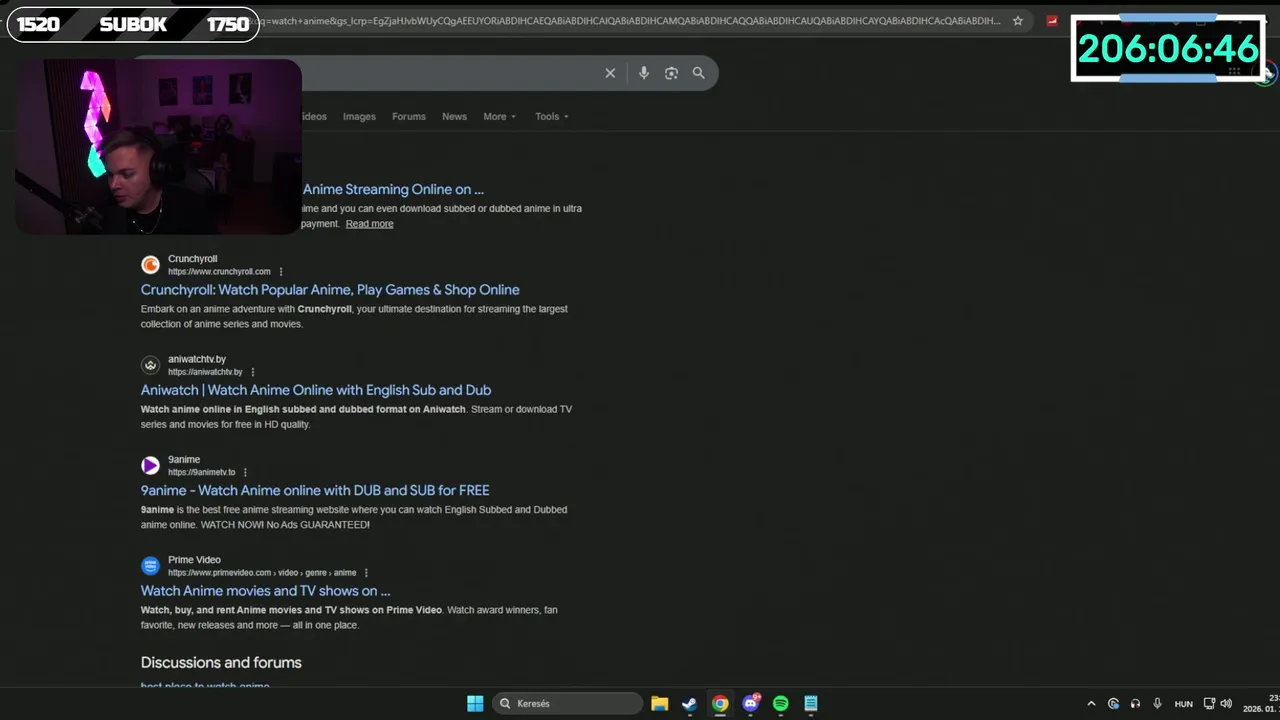Open the Crunchyroll: Watch Popular Anime result
The width and height of the screenshot is (1280, 720).
pyautogui.click(x=330, y=290)
